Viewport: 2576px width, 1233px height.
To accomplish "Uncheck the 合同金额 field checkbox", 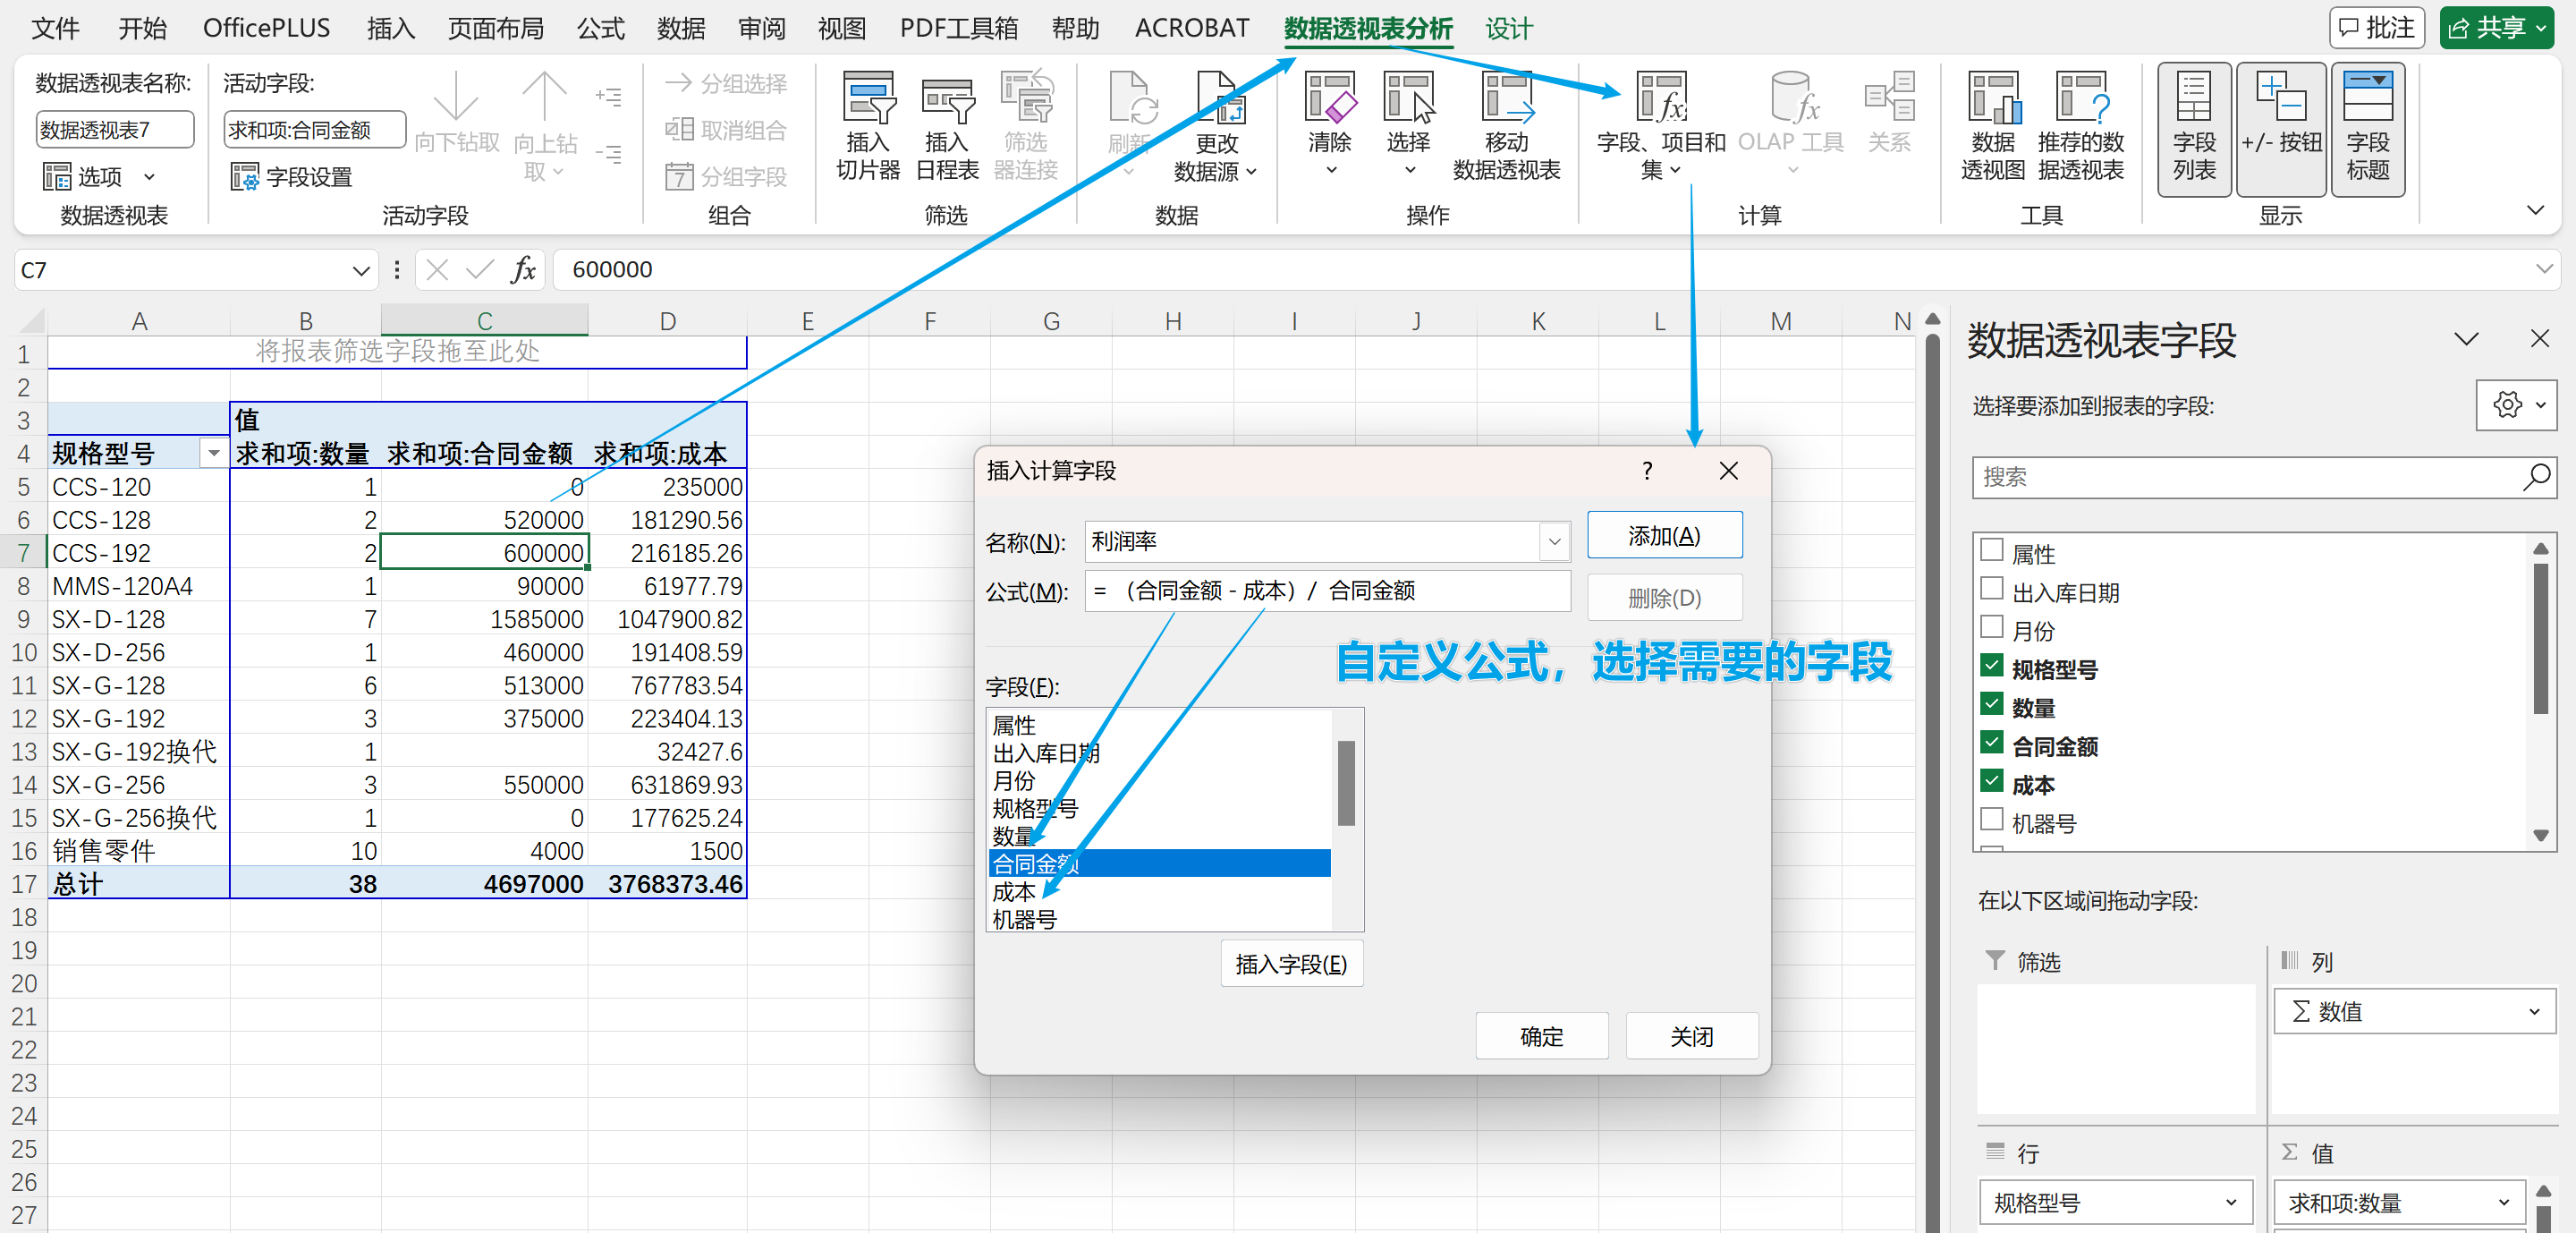I will click(x=1991, y=743).
